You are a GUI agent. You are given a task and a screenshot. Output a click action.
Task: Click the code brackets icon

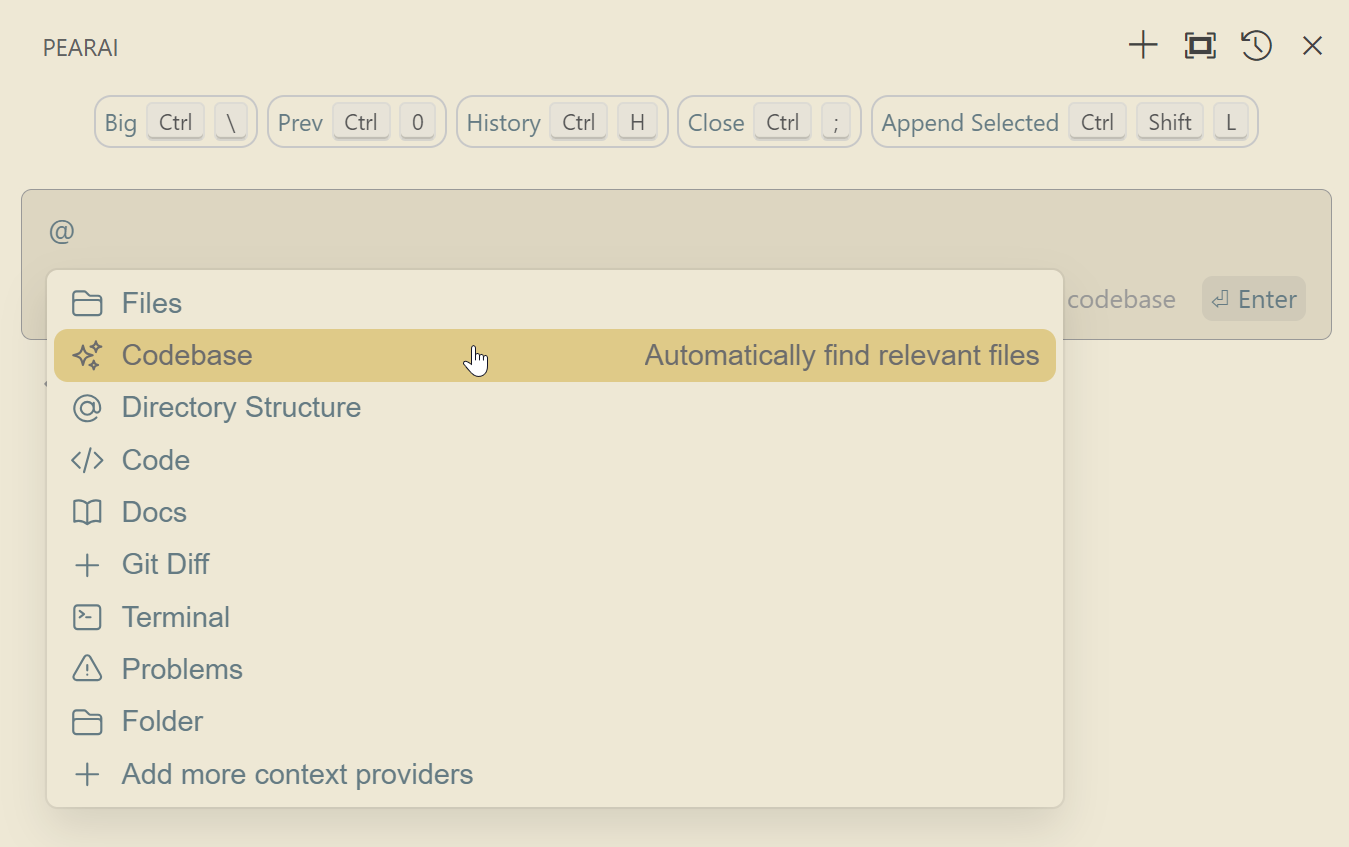click(87, 460)
